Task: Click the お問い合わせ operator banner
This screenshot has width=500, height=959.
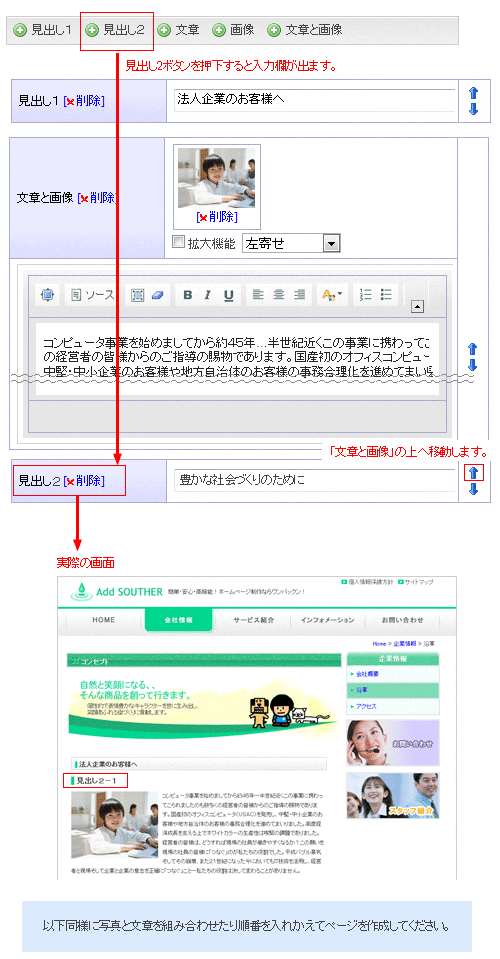Action: tap(392, 743)
